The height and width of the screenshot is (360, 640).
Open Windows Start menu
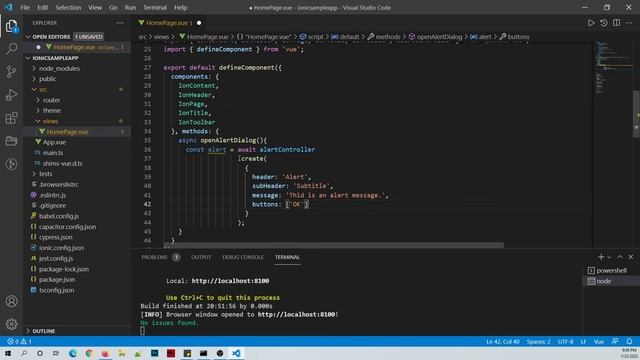8,353
